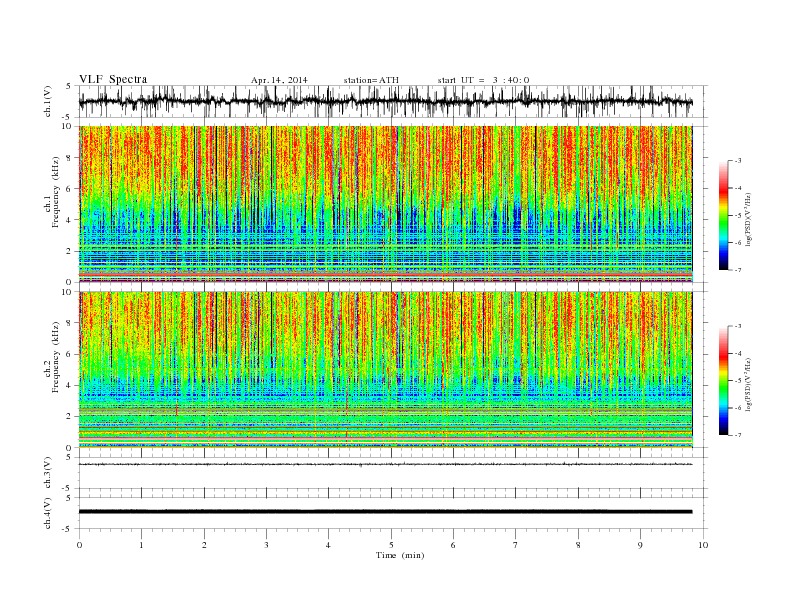The width and height of the screenshot is (792, 612).
Task: Click the "8" kHz tick on ch.1 frequency axis
Action: point(70,158)
